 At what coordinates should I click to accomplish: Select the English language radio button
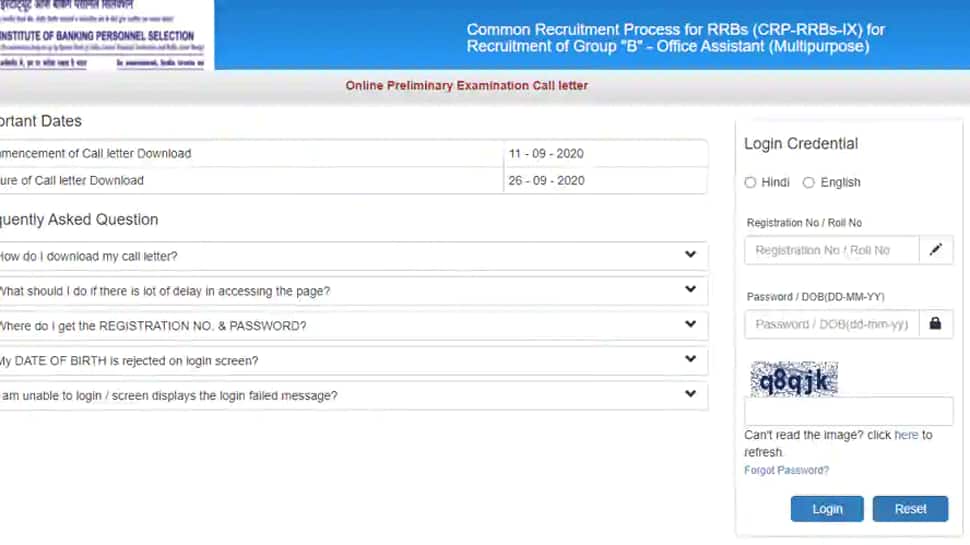click(x=809, y=182)
